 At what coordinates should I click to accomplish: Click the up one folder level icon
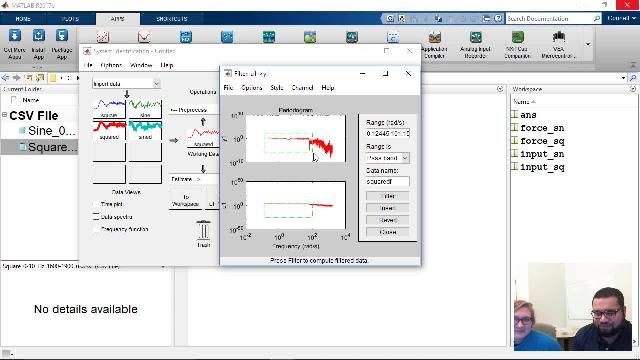pyautogui.click(x=28, y=78)
